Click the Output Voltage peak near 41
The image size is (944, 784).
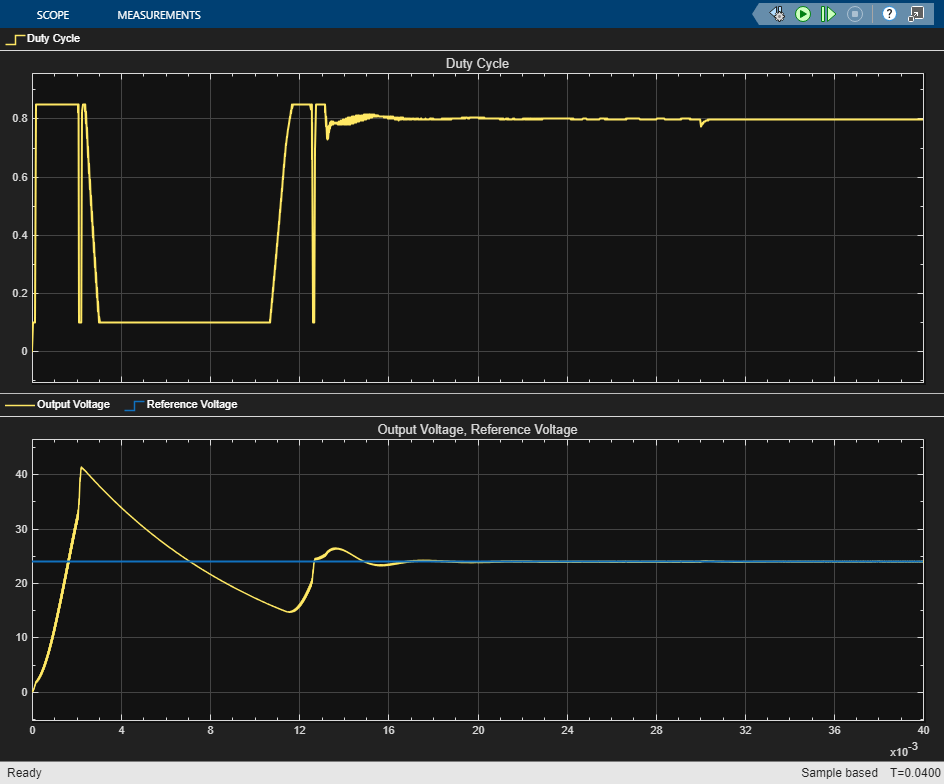click(82, 468)
